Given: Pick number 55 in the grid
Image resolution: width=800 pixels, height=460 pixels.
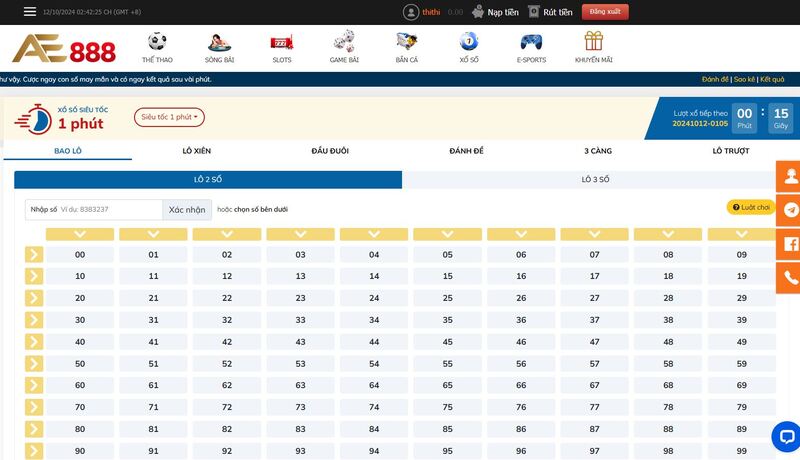Looking at the screenshot, I should [x=447, y=364].
